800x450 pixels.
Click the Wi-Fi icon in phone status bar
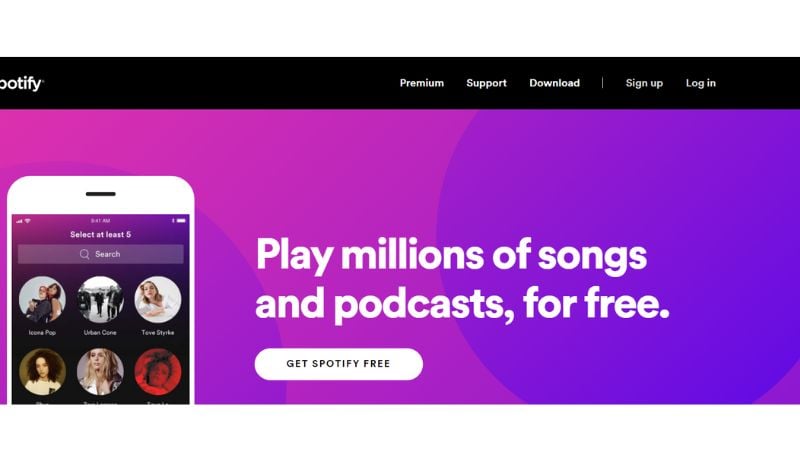tap(28, 221)
